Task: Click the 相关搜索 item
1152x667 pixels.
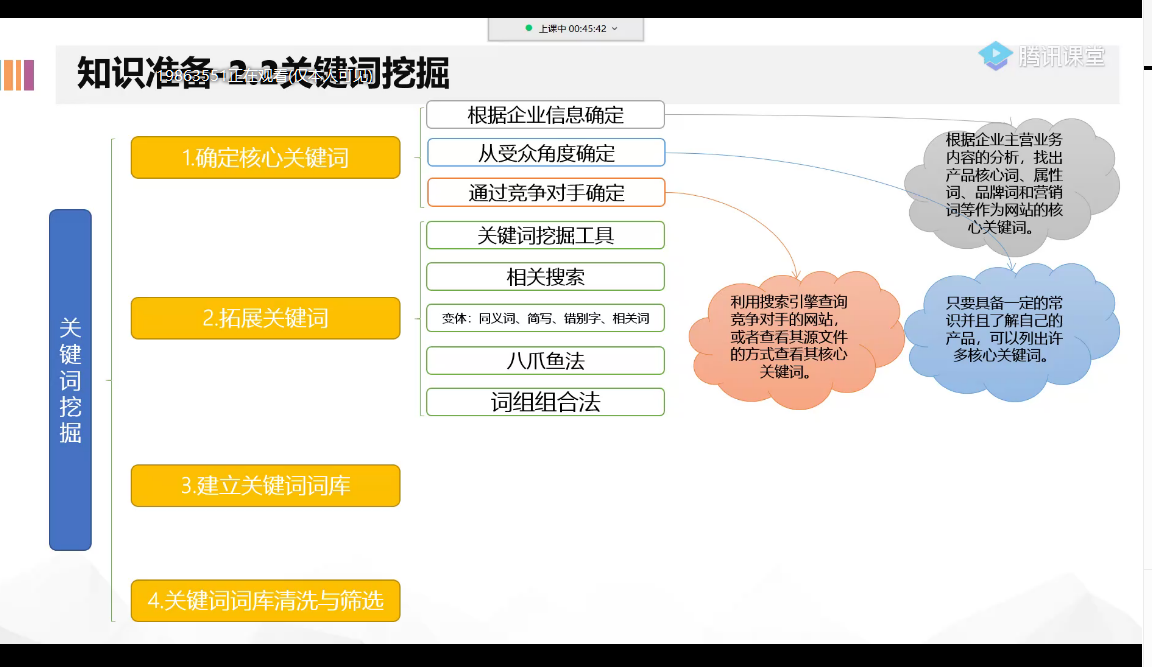Action: click(x=545, y=277)
